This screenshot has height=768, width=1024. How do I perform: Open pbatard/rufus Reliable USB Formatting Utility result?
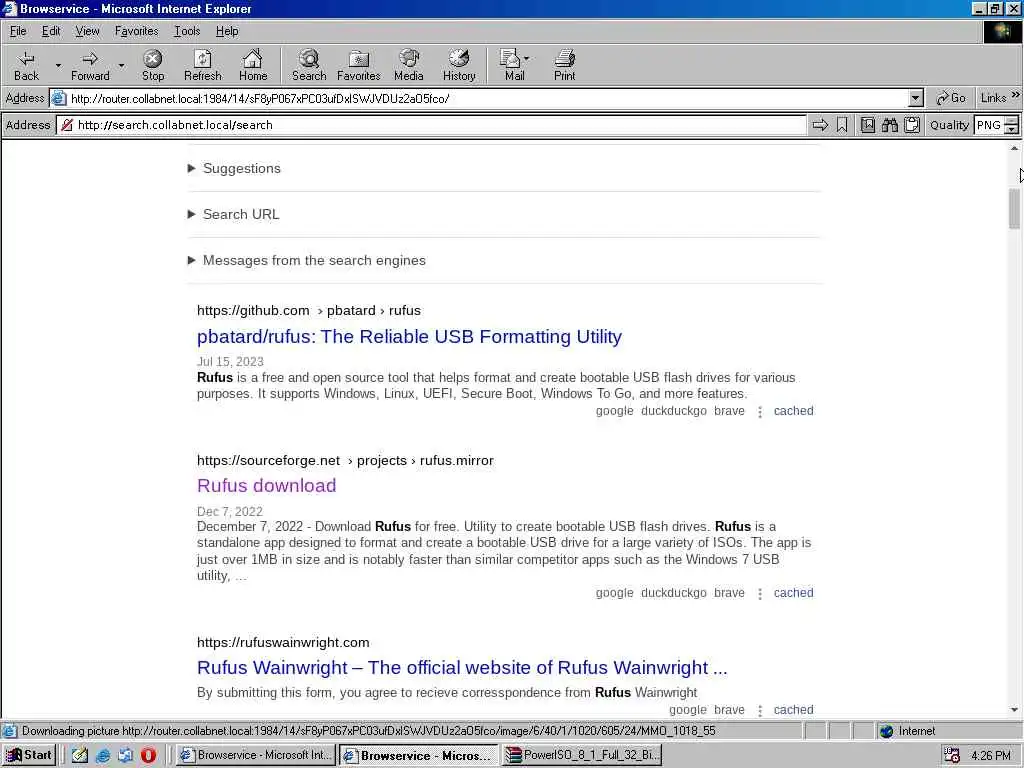click(409, 336)
